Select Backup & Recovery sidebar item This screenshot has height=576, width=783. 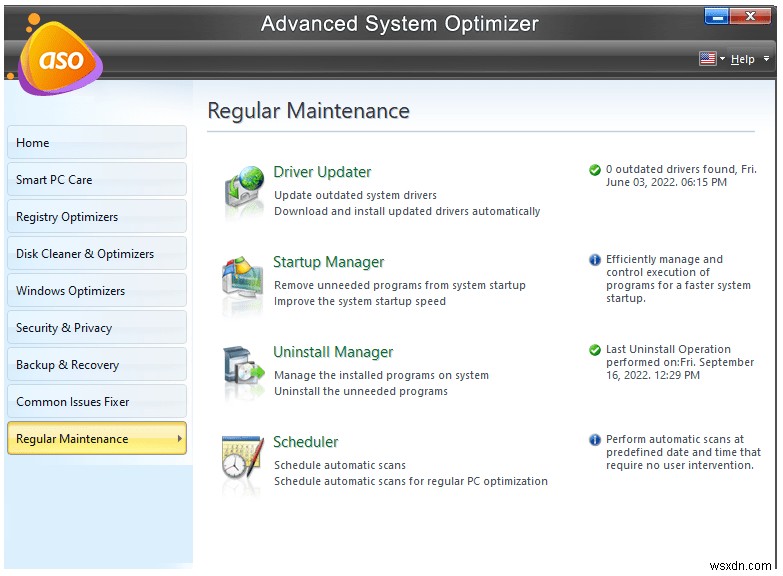click(x=97, y=364)
